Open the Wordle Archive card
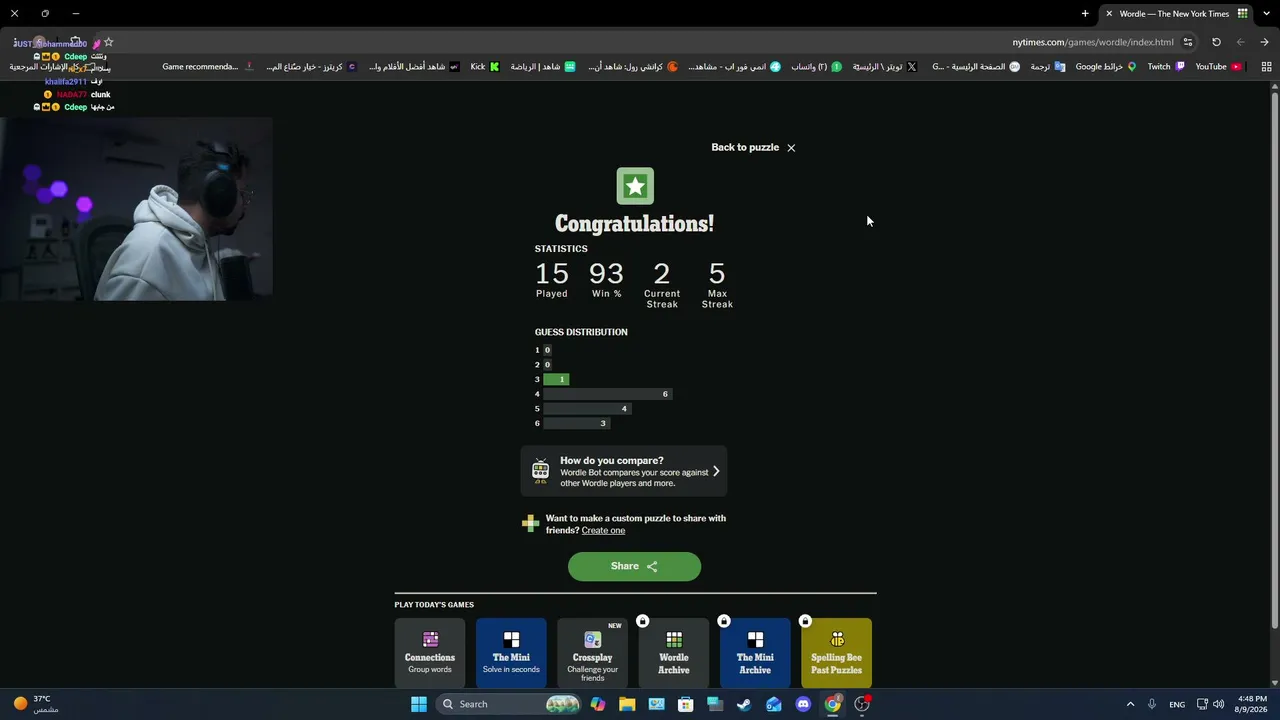Viewport: 1280px width, 720px height. 674,653
